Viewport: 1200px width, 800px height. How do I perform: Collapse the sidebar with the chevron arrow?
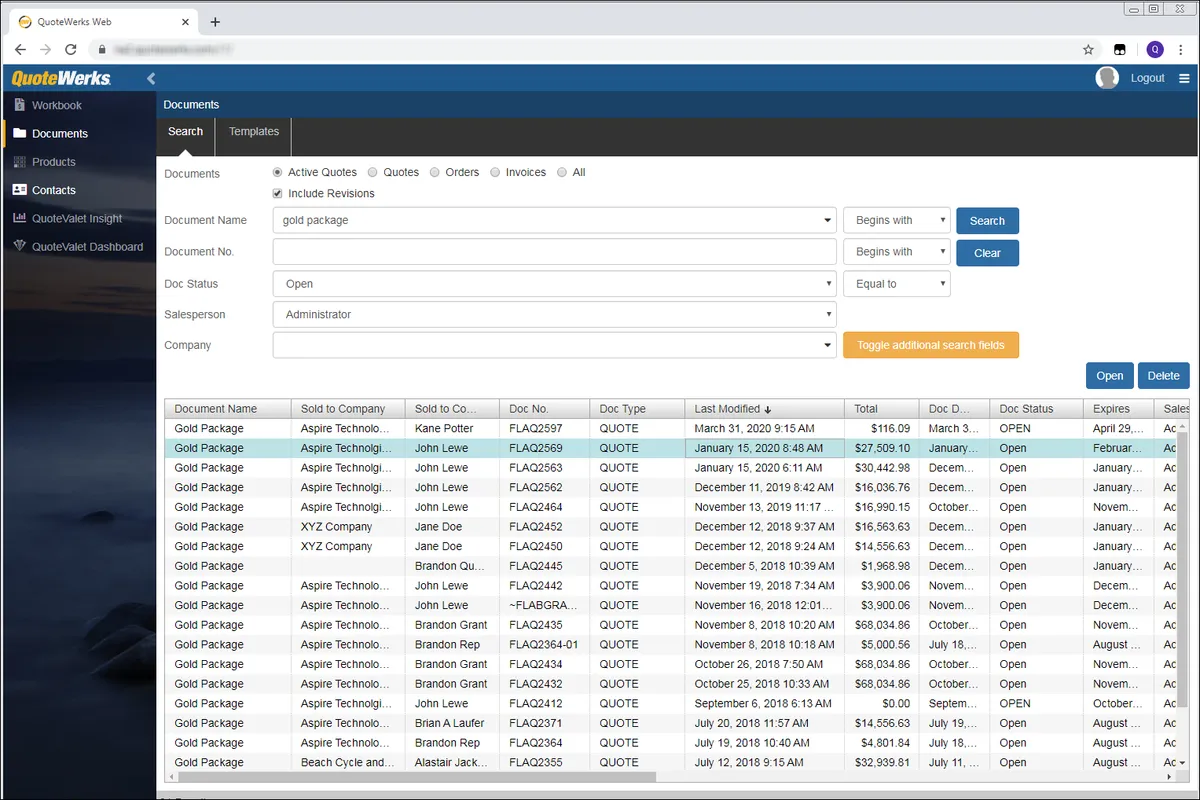pos(151,78)
